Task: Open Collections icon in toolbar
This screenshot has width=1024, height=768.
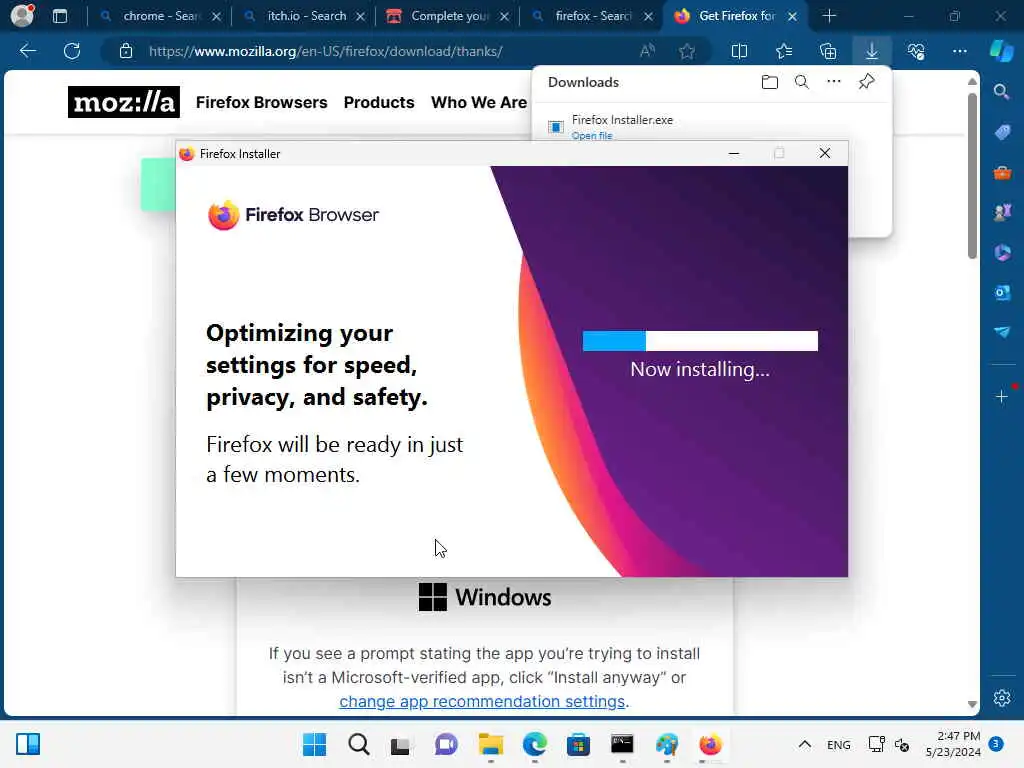Action: [827, 51]
